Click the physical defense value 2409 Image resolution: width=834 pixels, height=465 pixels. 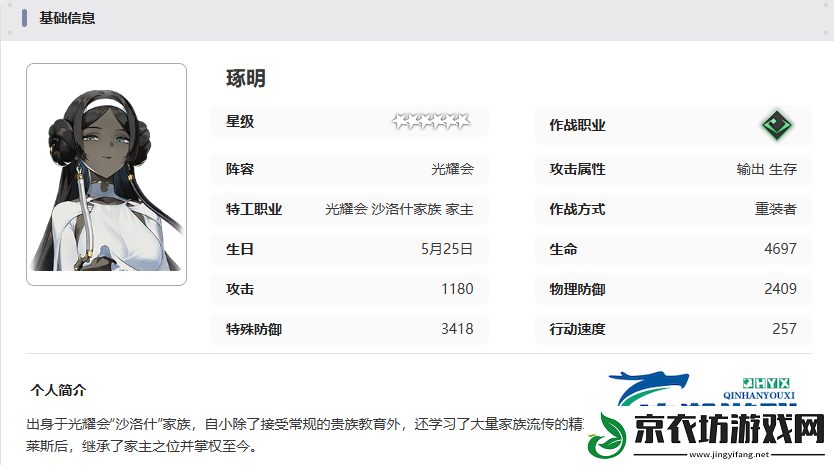pyautogui.click(x=780, y=289)
